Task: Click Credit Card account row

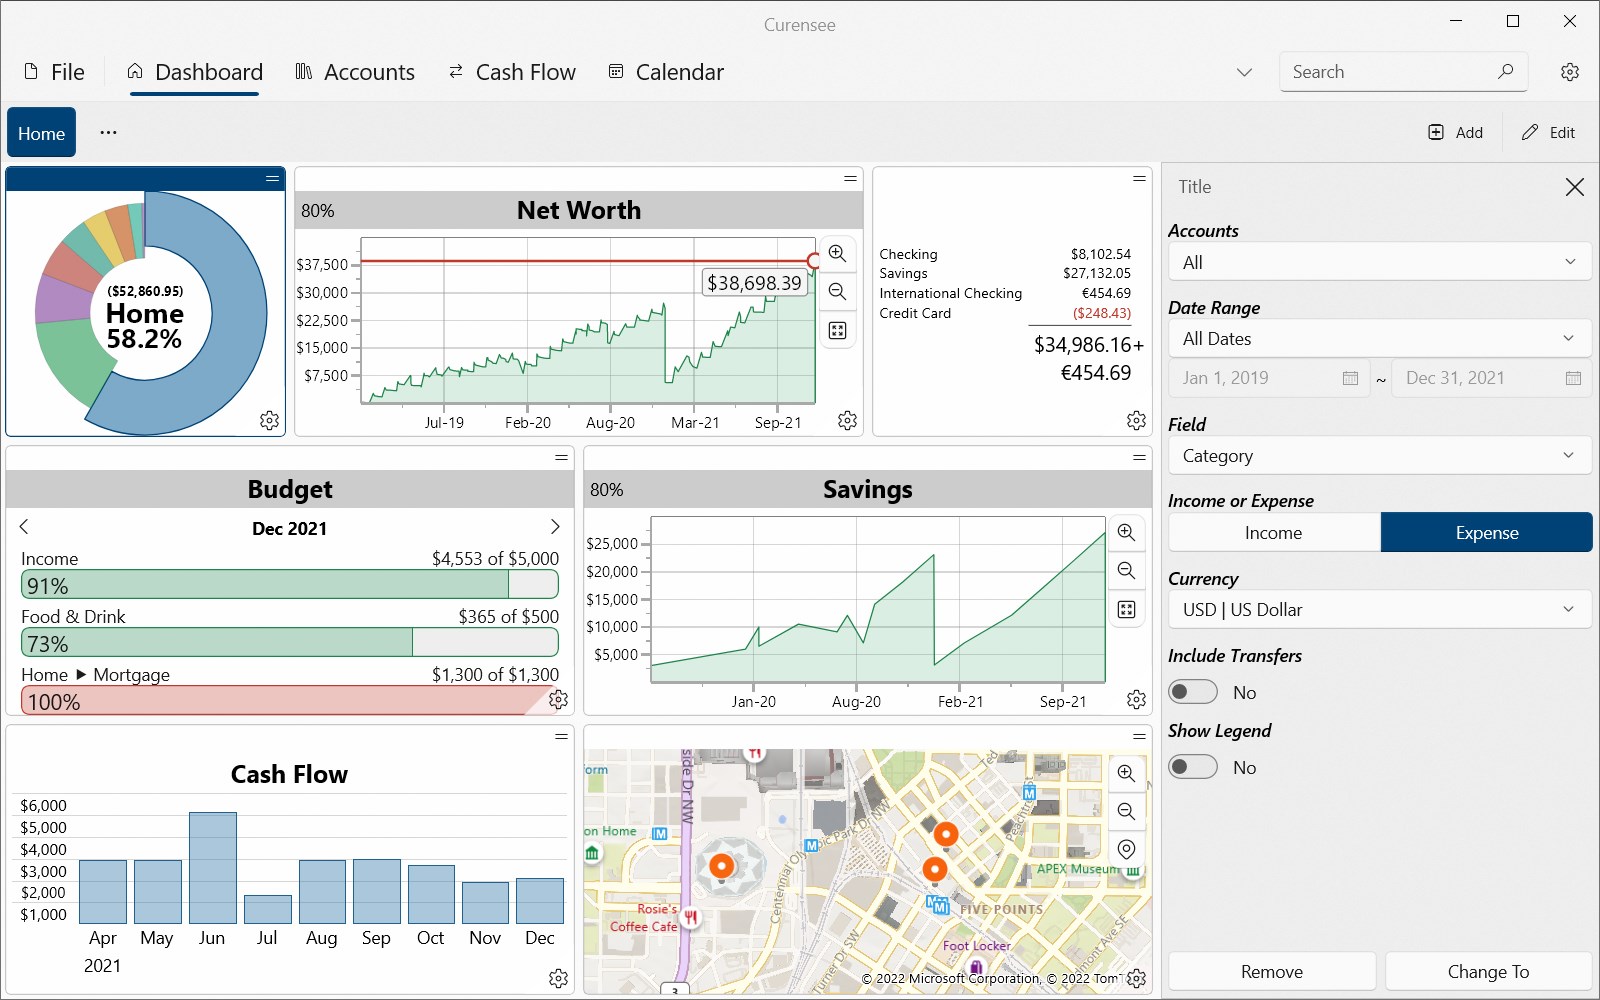Action: click(1005, 313)
